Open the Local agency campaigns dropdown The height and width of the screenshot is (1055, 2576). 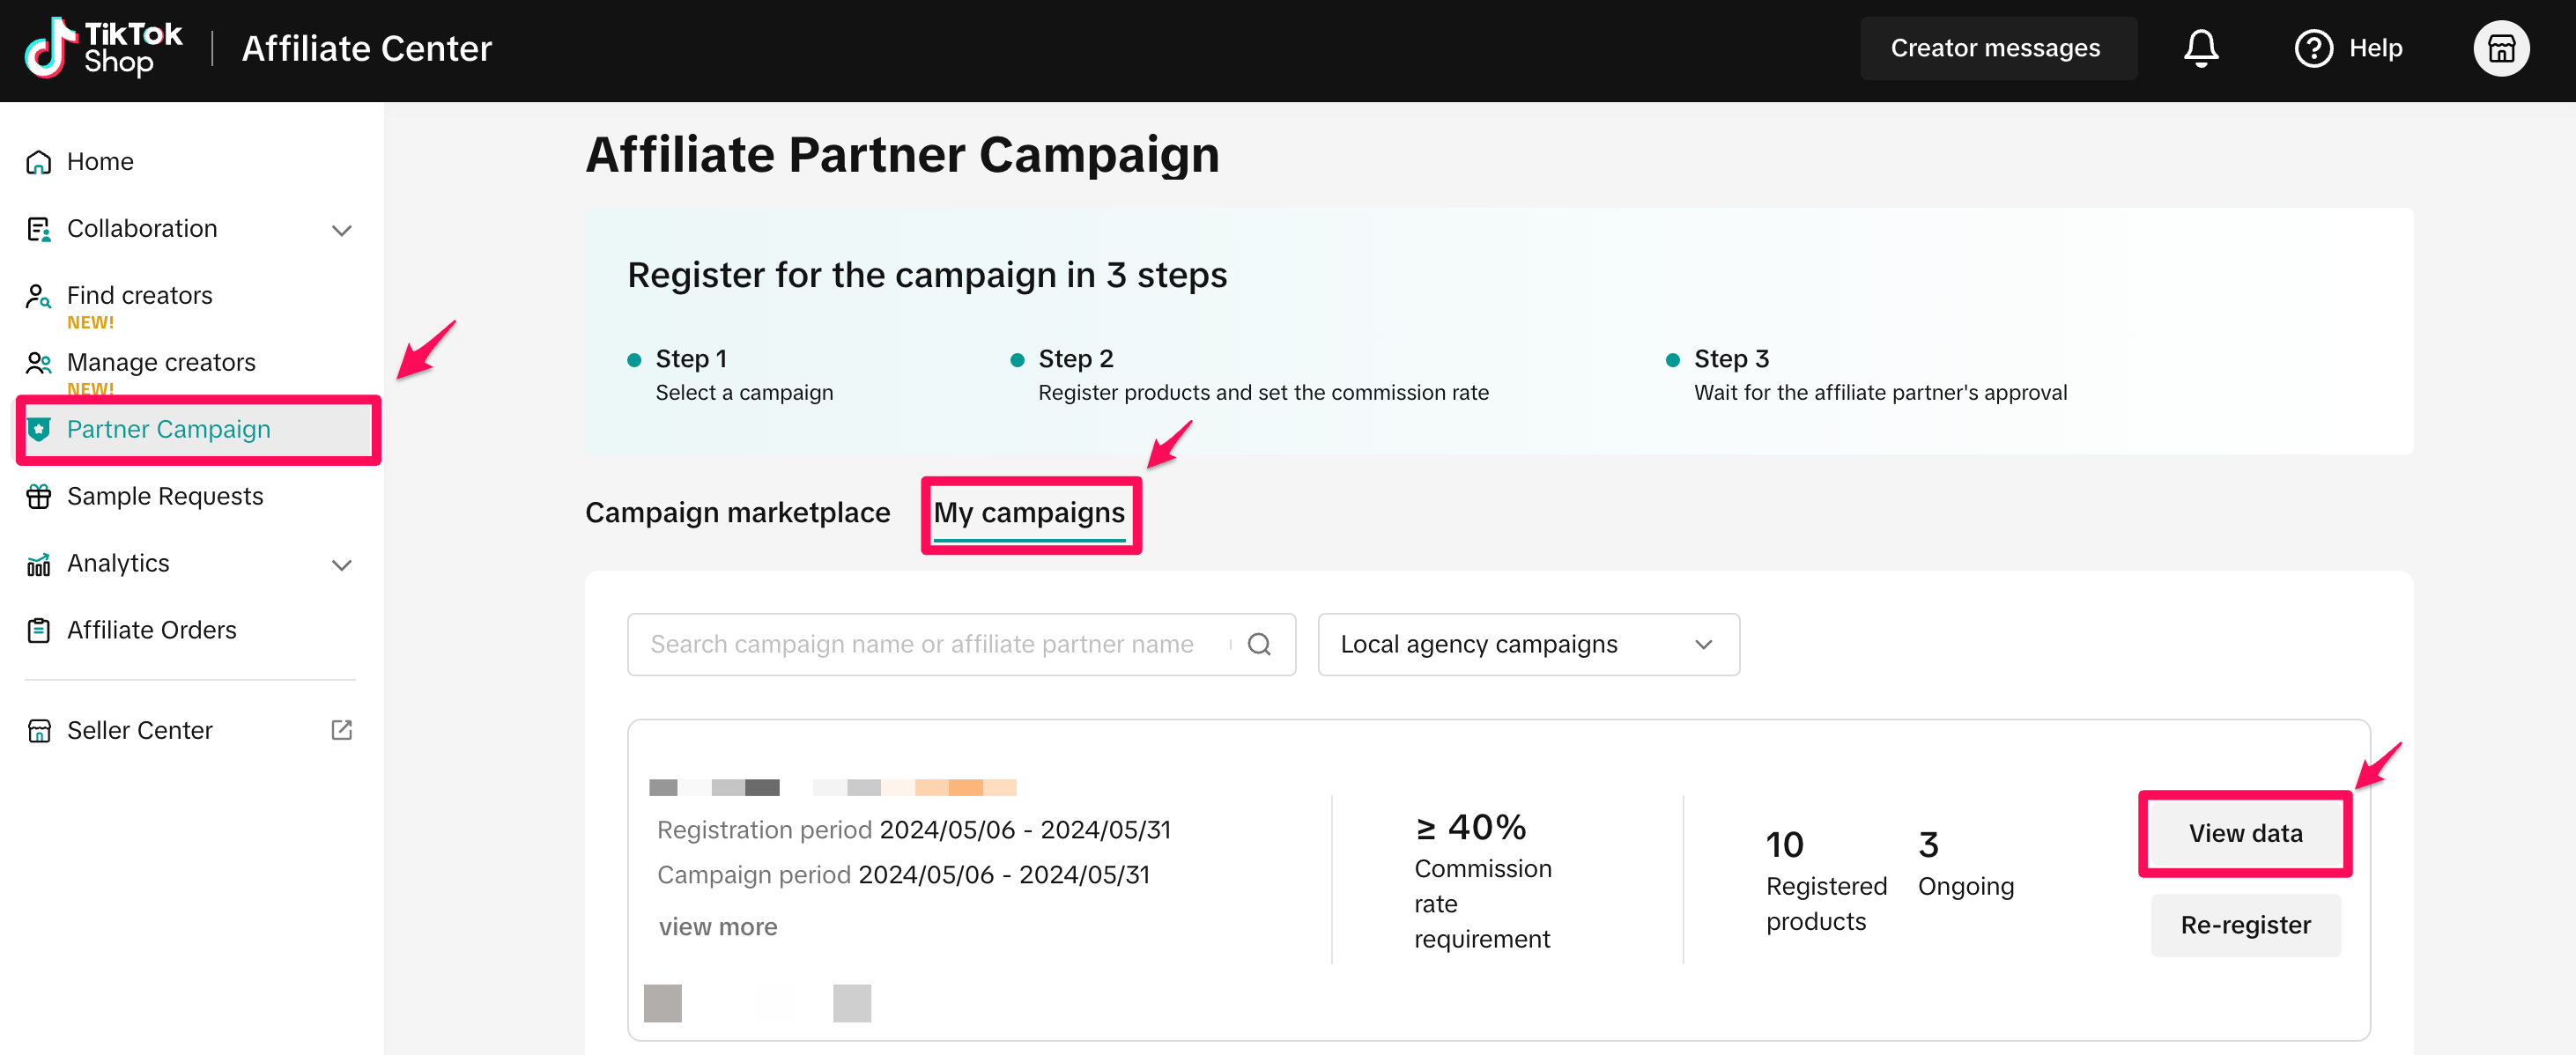coord(1527,644)
